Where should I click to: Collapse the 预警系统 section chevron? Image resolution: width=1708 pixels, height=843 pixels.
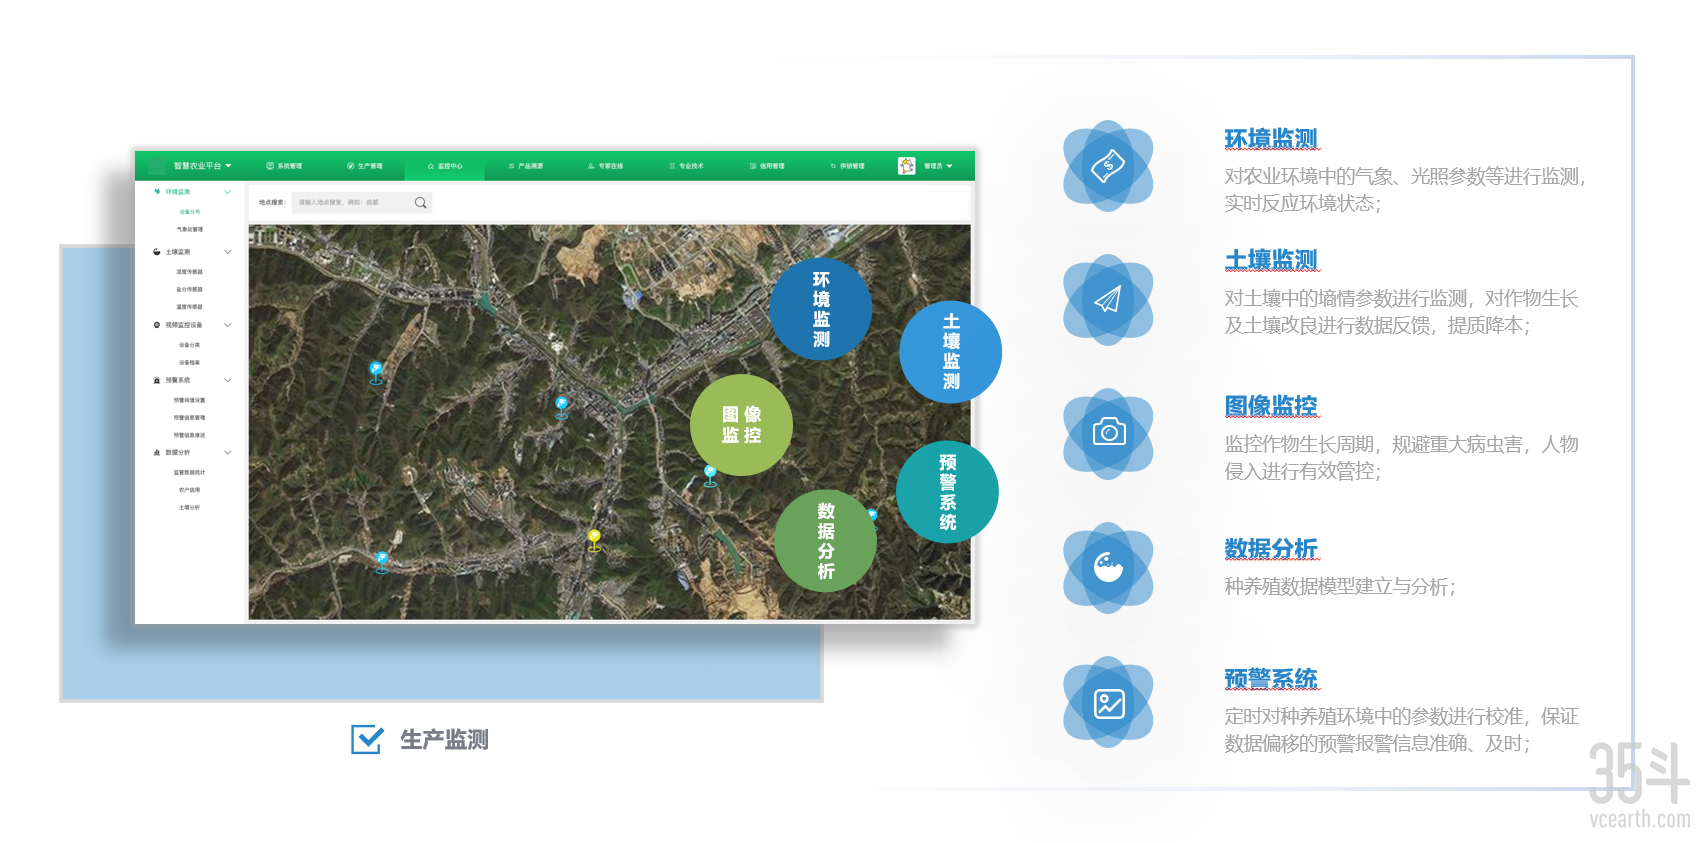(228, 380)
